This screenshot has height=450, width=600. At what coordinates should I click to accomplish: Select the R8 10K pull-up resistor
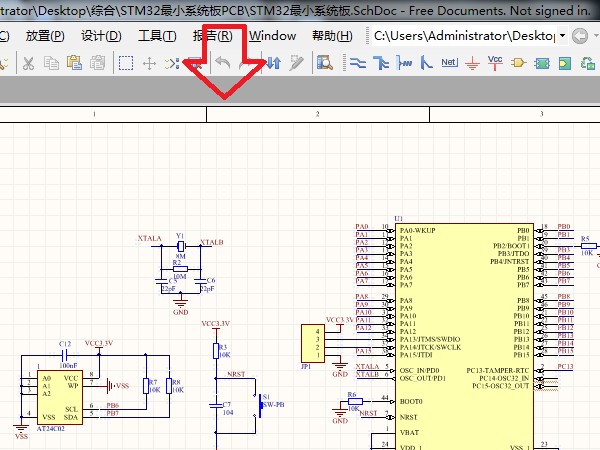pos(169,386)
